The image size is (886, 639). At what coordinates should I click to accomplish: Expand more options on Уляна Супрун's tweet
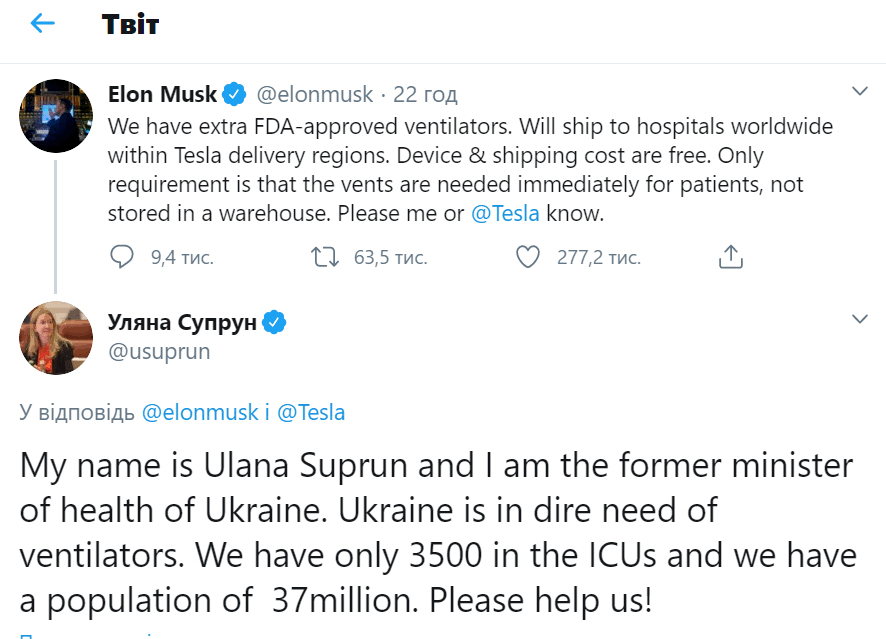pos(859,319)
